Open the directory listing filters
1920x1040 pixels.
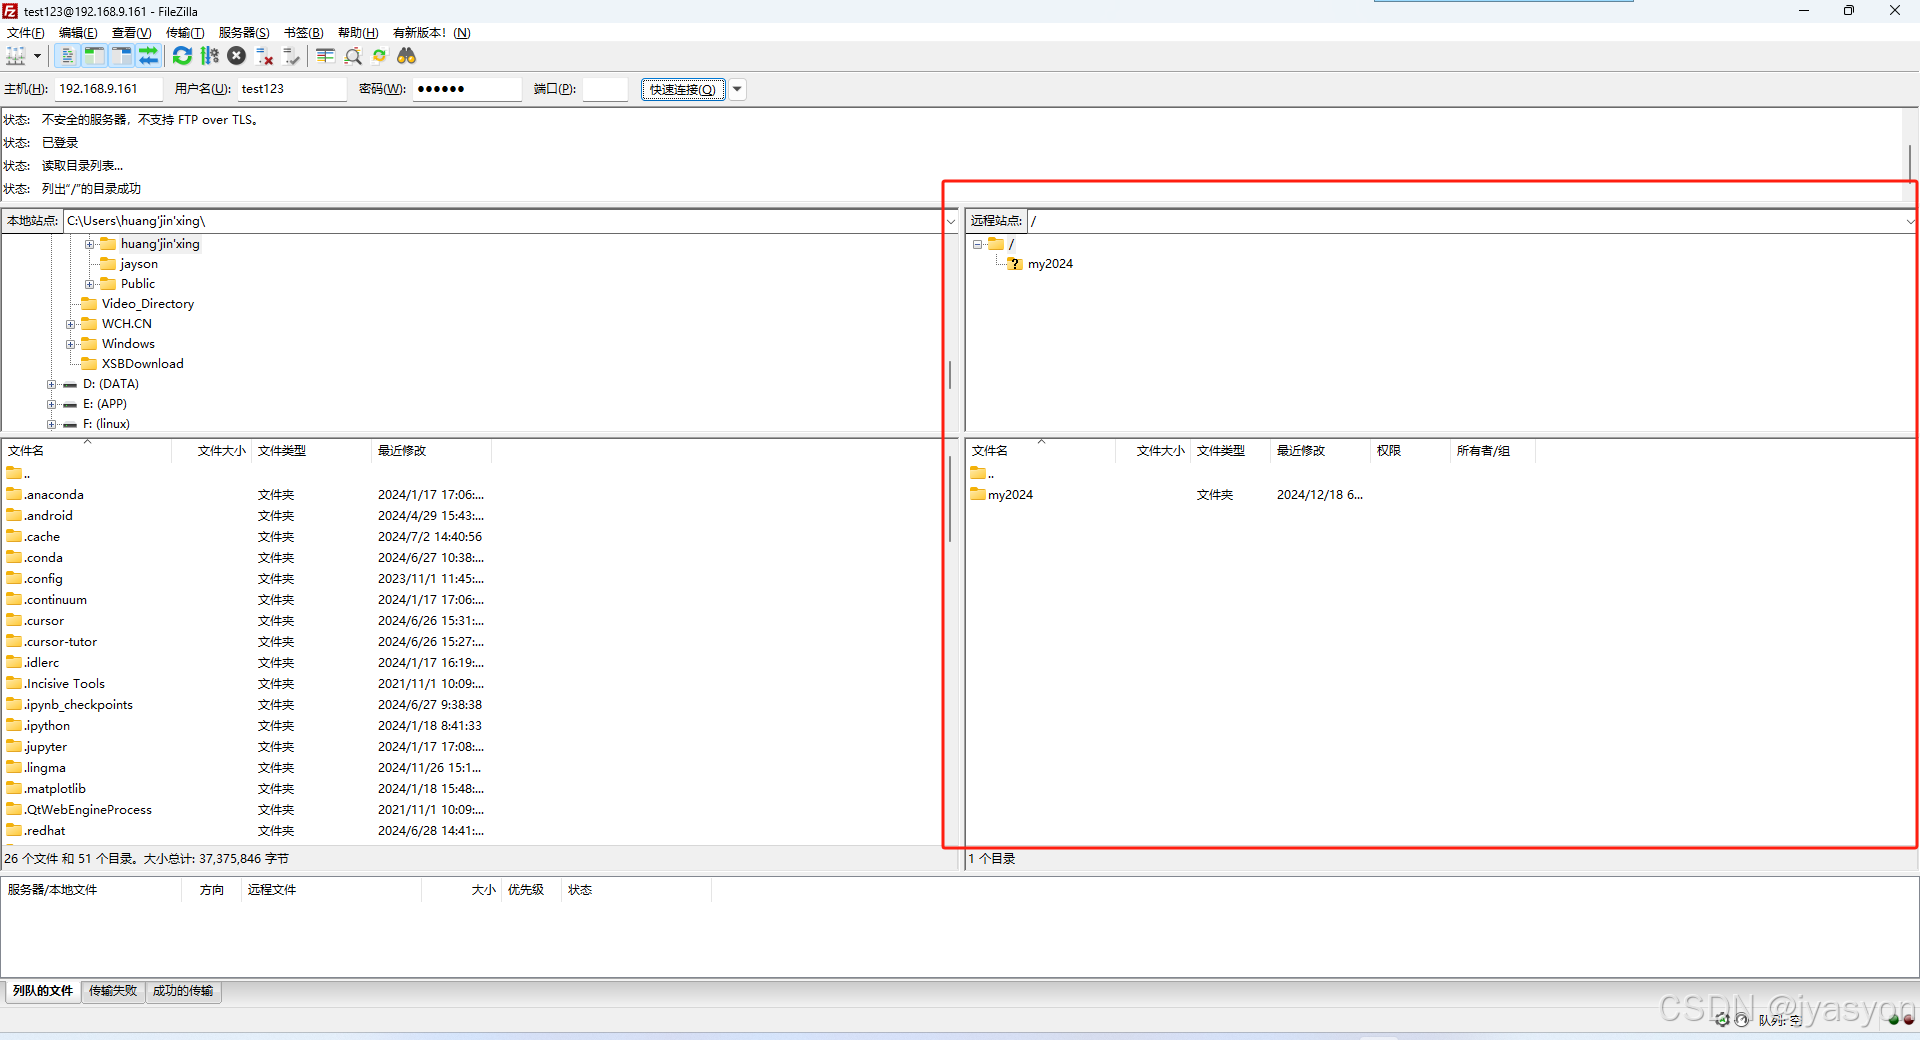(324, 56)
